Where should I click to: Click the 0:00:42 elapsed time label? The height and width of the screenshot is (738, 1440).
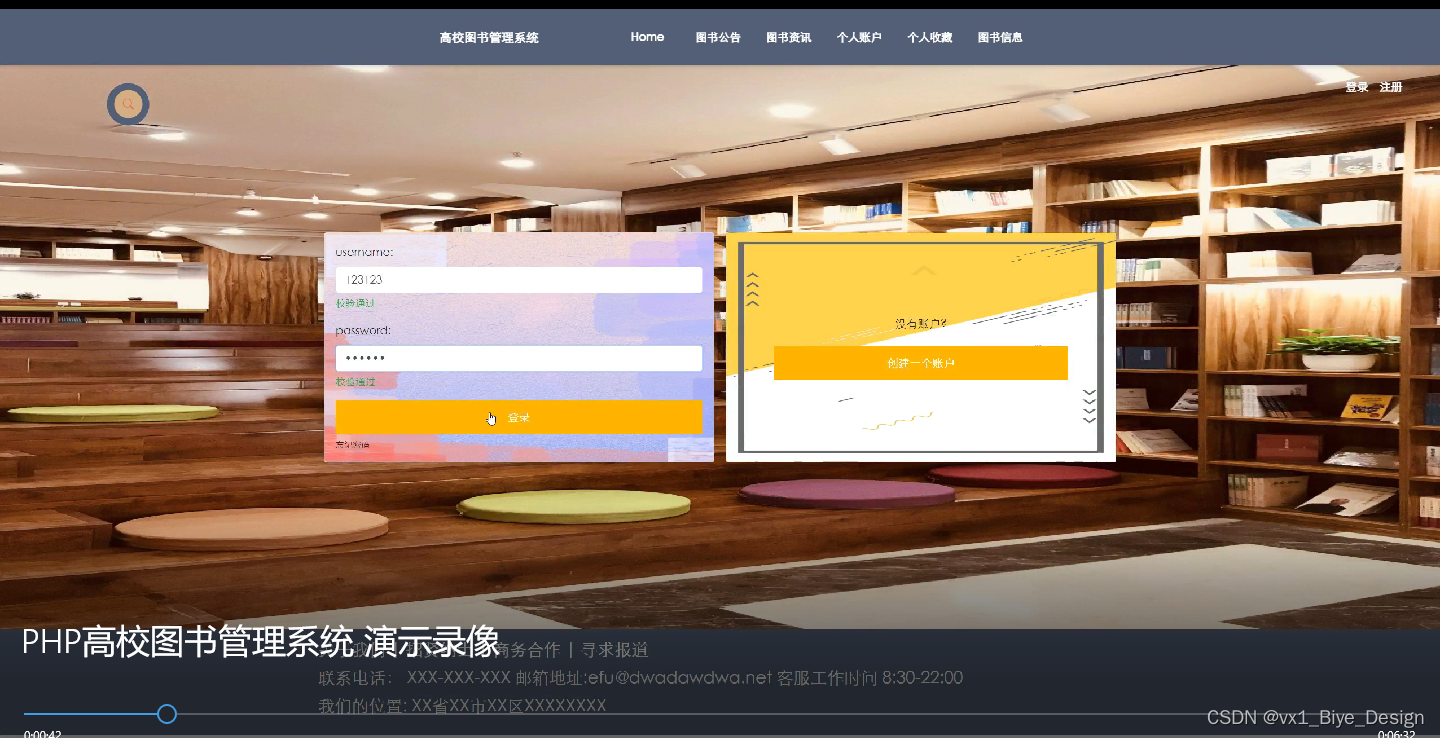pyautogui.click(x=43, y=734)
